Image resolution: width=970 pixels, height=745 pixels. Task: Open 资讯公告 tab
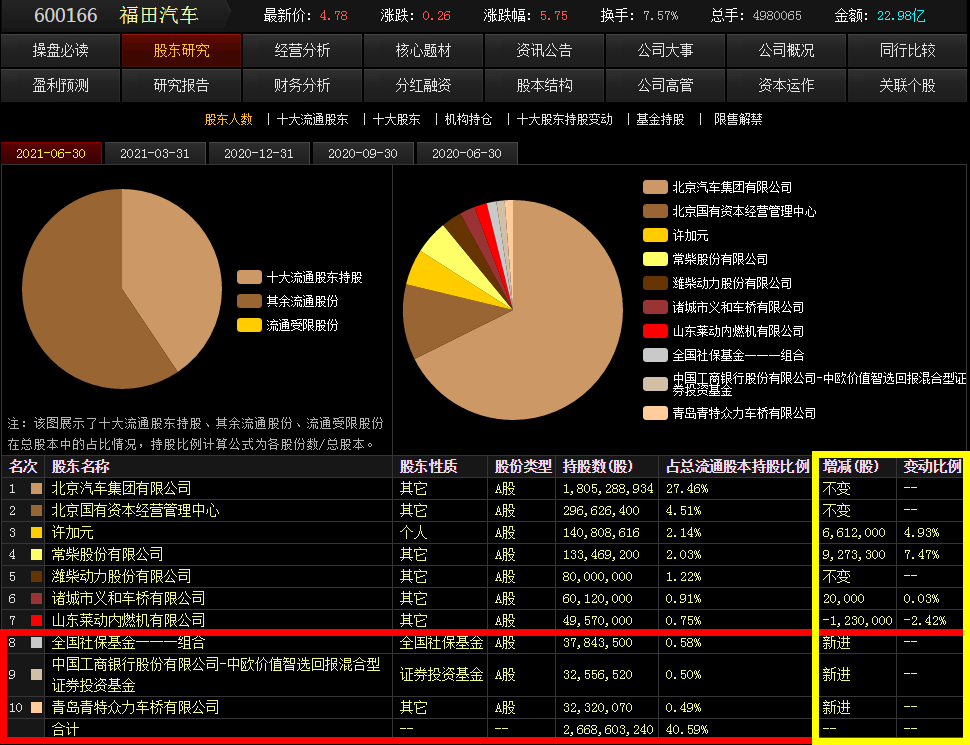544,50
